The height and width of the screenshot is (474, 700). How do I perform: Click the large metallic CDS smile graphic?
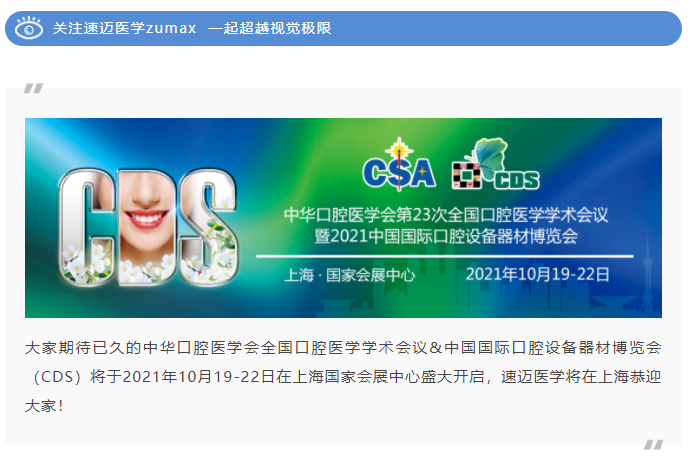148,227
